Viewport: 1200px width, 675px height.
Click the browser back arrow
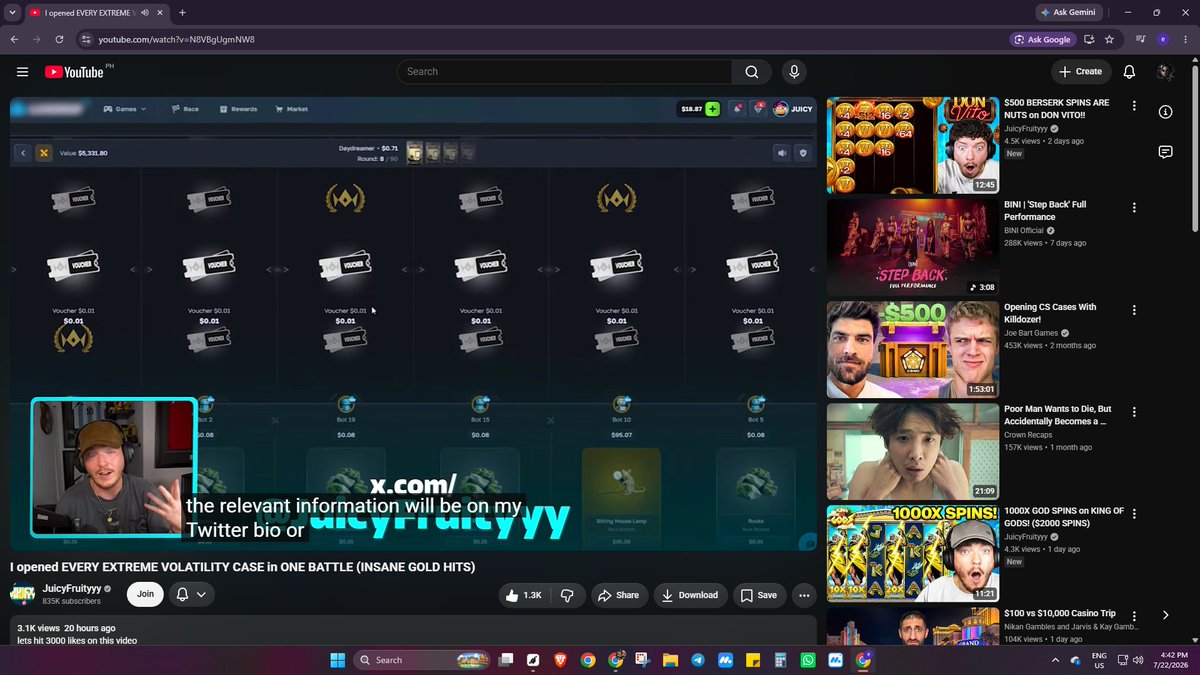point(14,39)
